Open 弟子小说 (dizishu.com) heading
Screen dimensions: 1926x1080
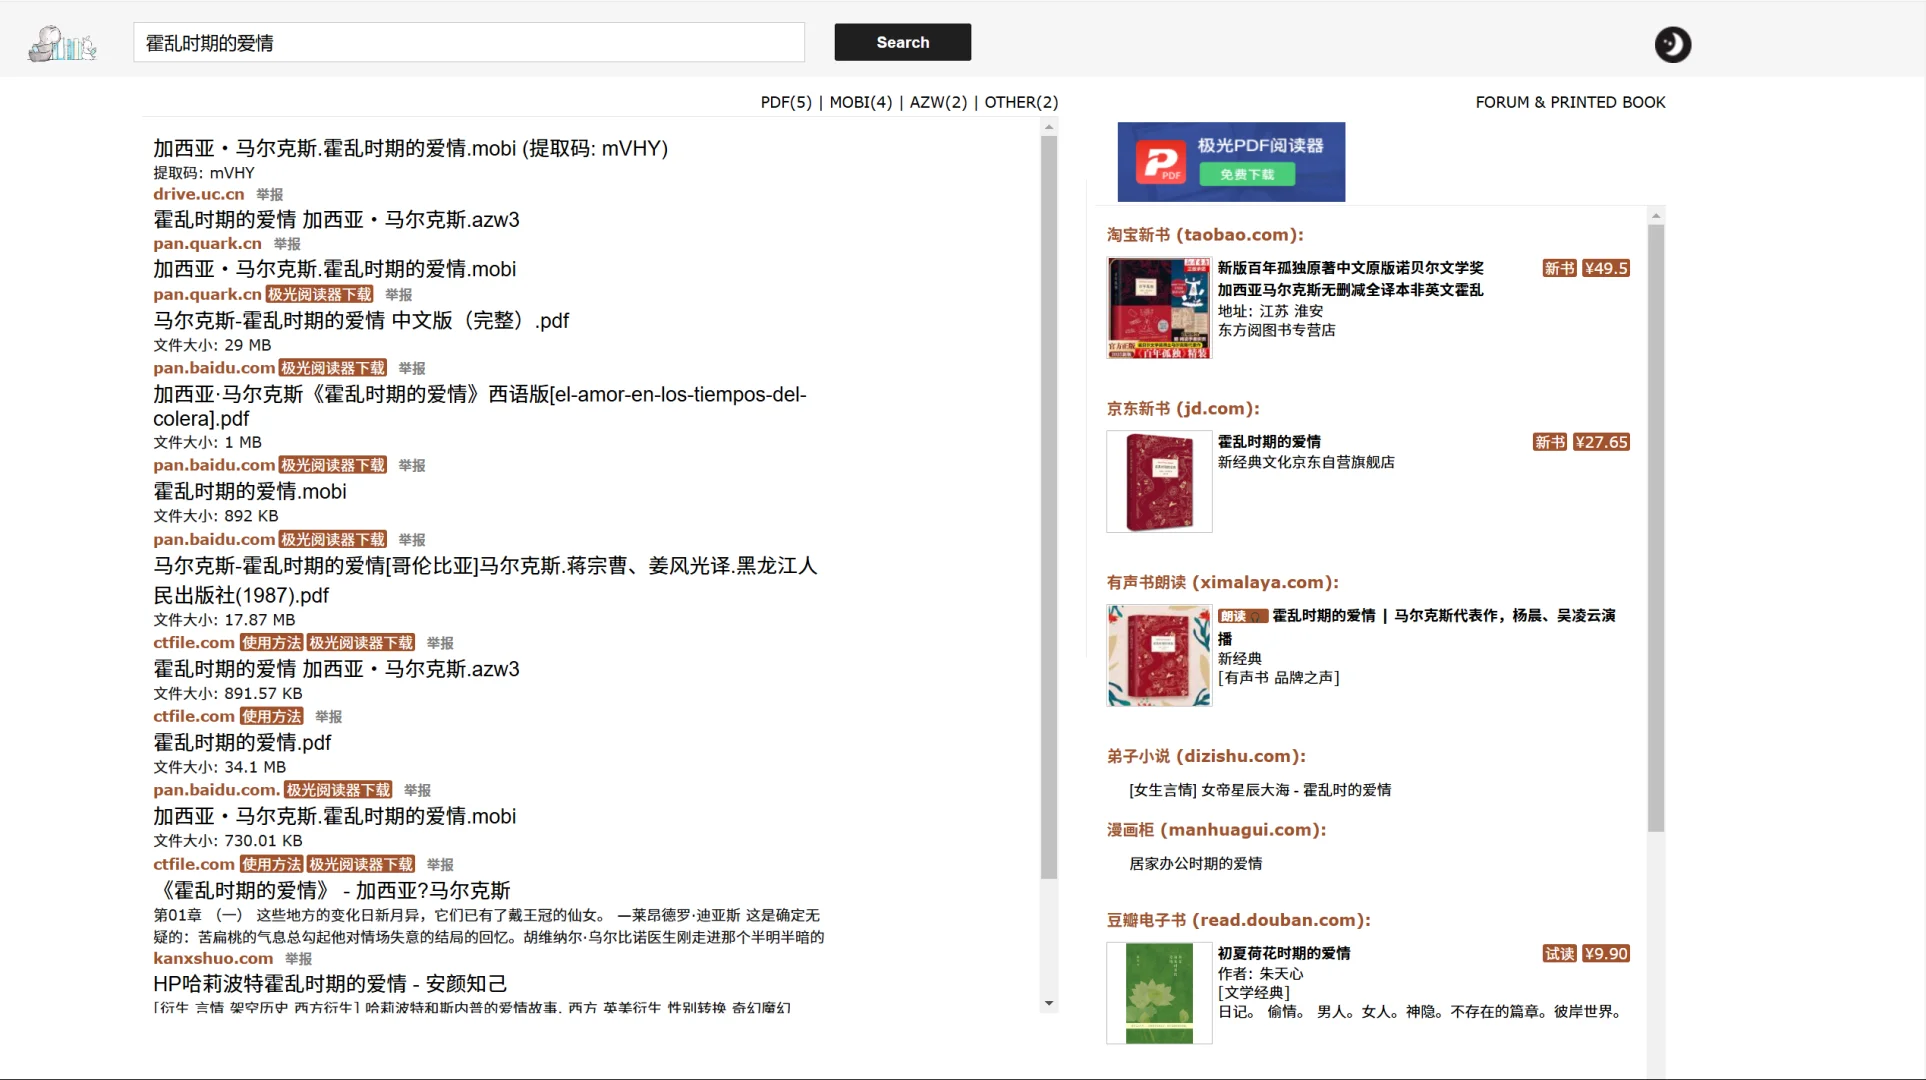point(1206,757)
